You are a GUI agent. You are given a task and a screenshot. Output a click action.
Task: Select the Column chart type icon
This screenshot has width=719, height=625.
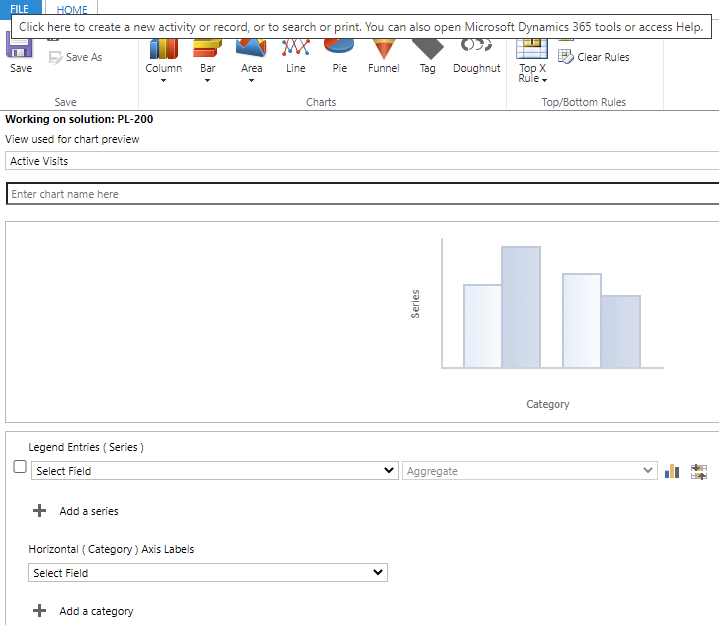point(164,49)
